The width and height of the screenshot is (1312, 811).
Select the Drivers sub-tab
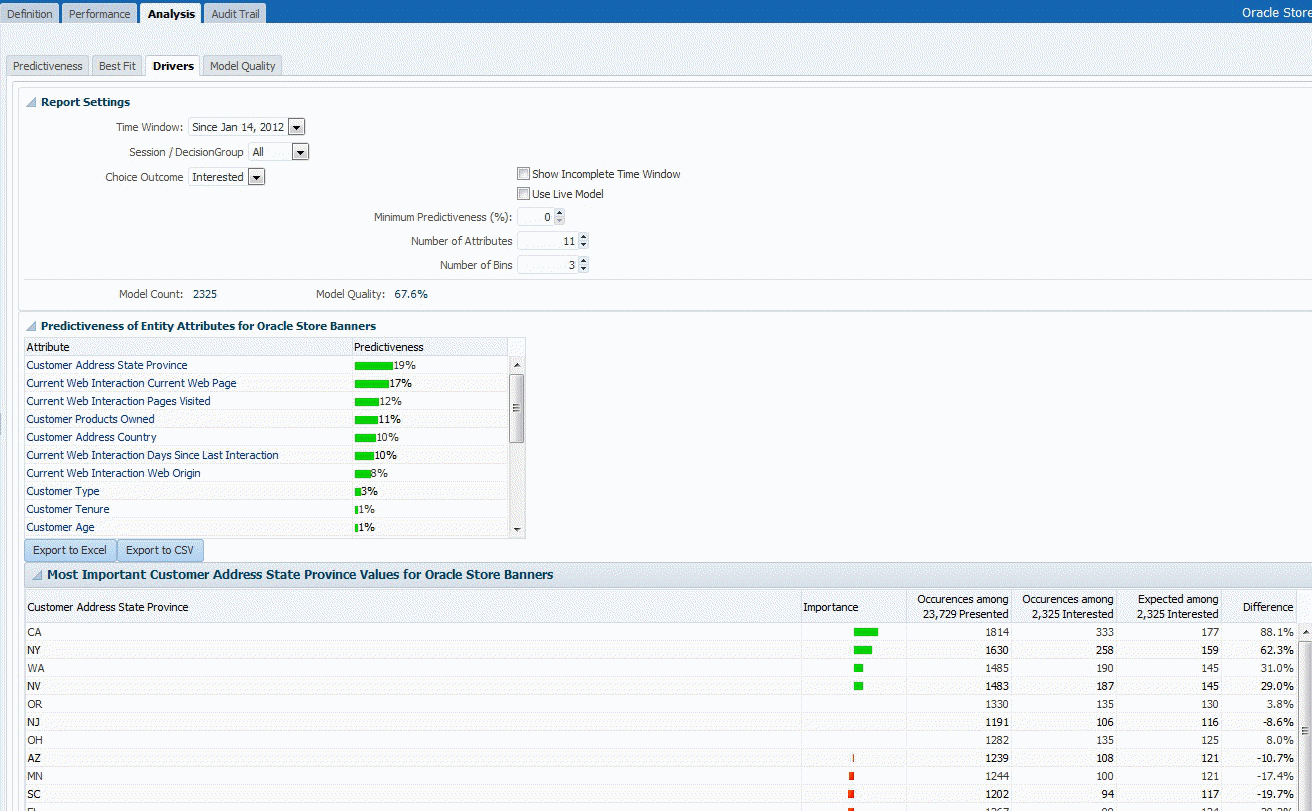(x=173, y=66)
